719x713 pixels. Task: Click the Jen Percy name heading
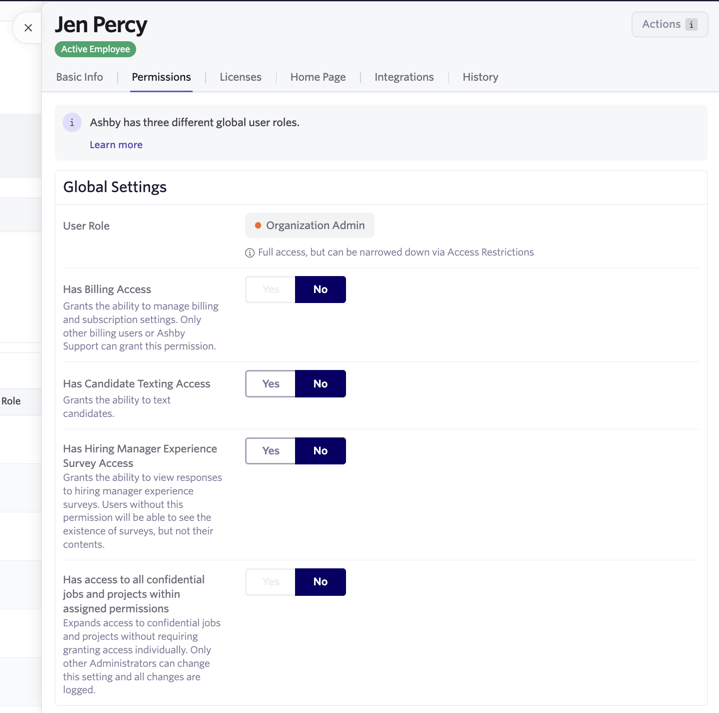click(101, 25)
